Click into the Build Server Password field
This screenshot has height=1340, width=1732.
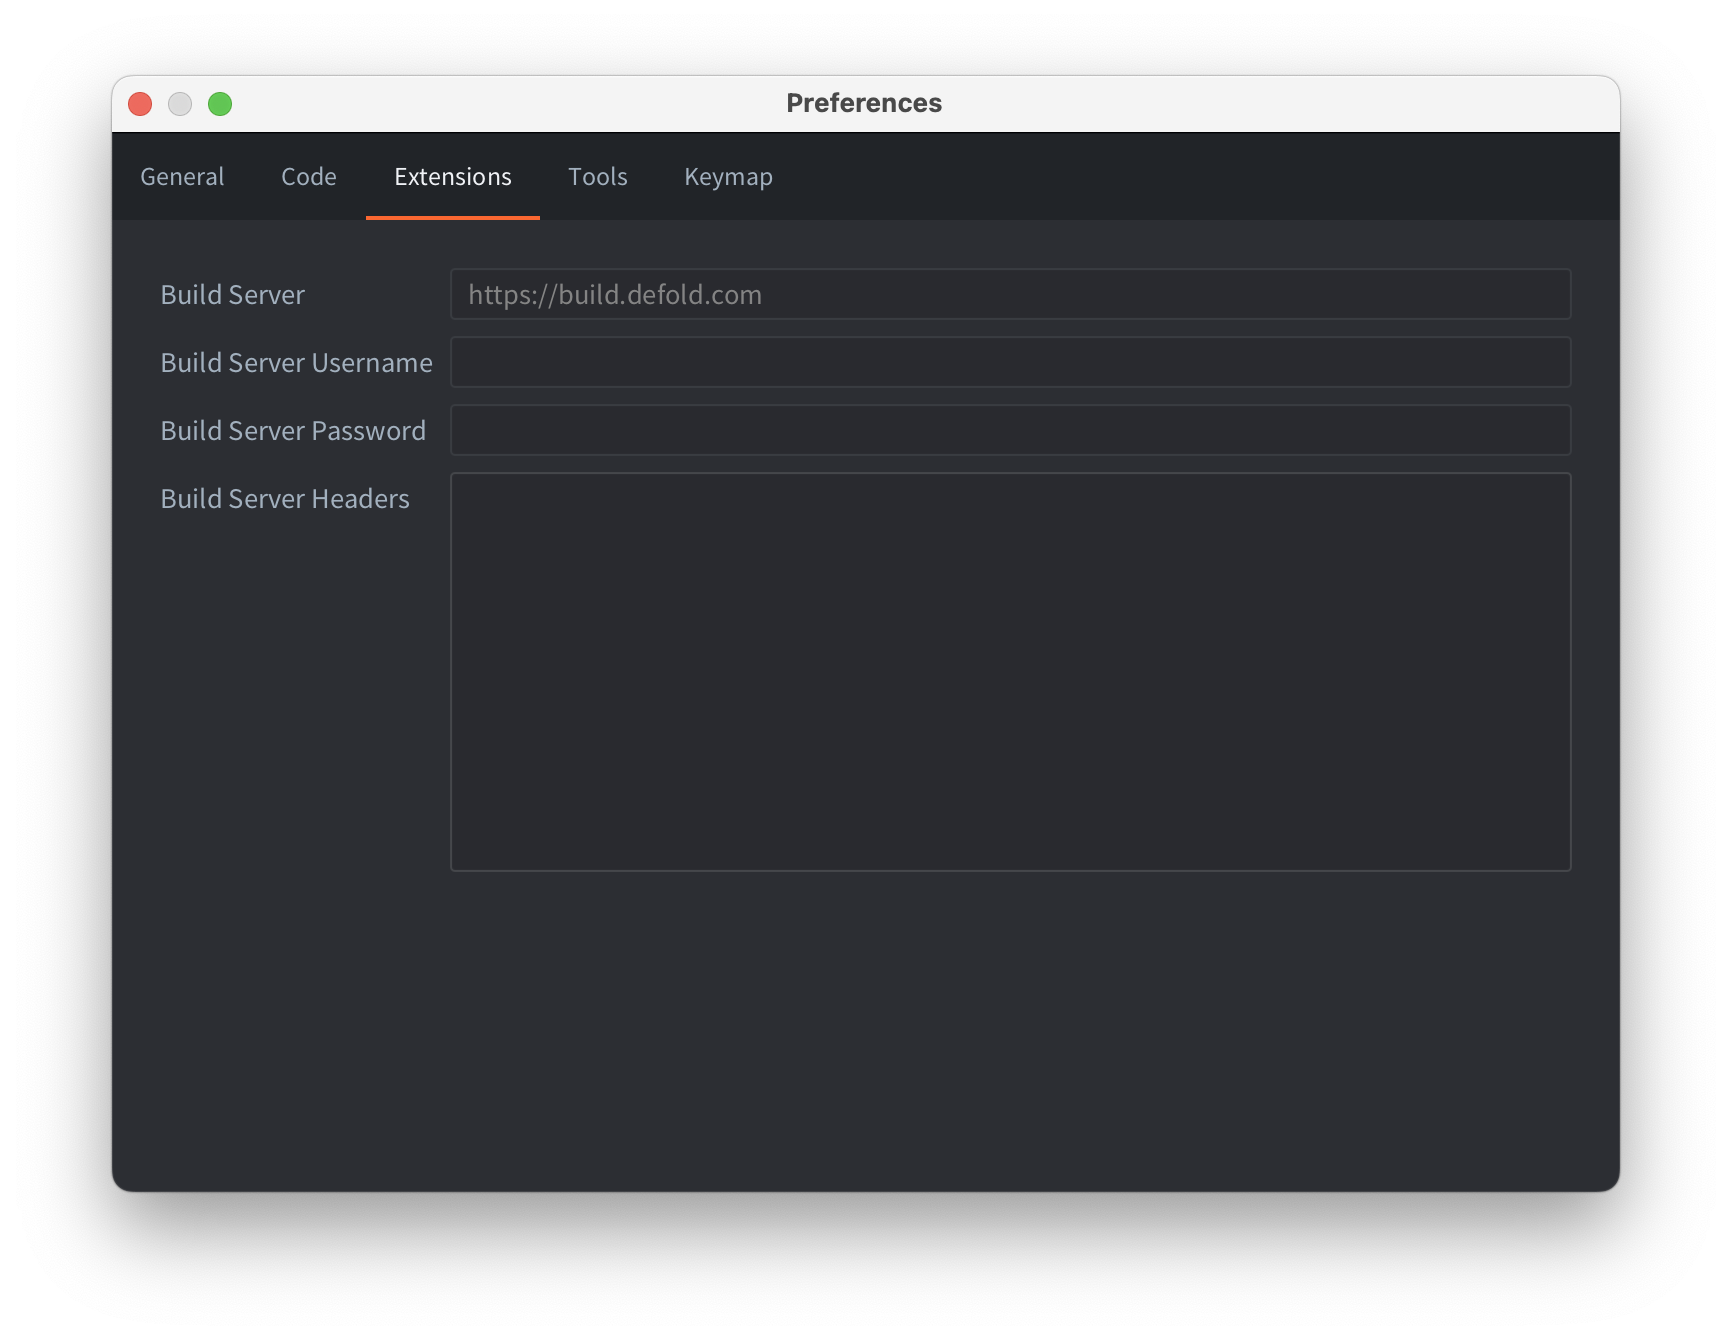coord(1010,430)
